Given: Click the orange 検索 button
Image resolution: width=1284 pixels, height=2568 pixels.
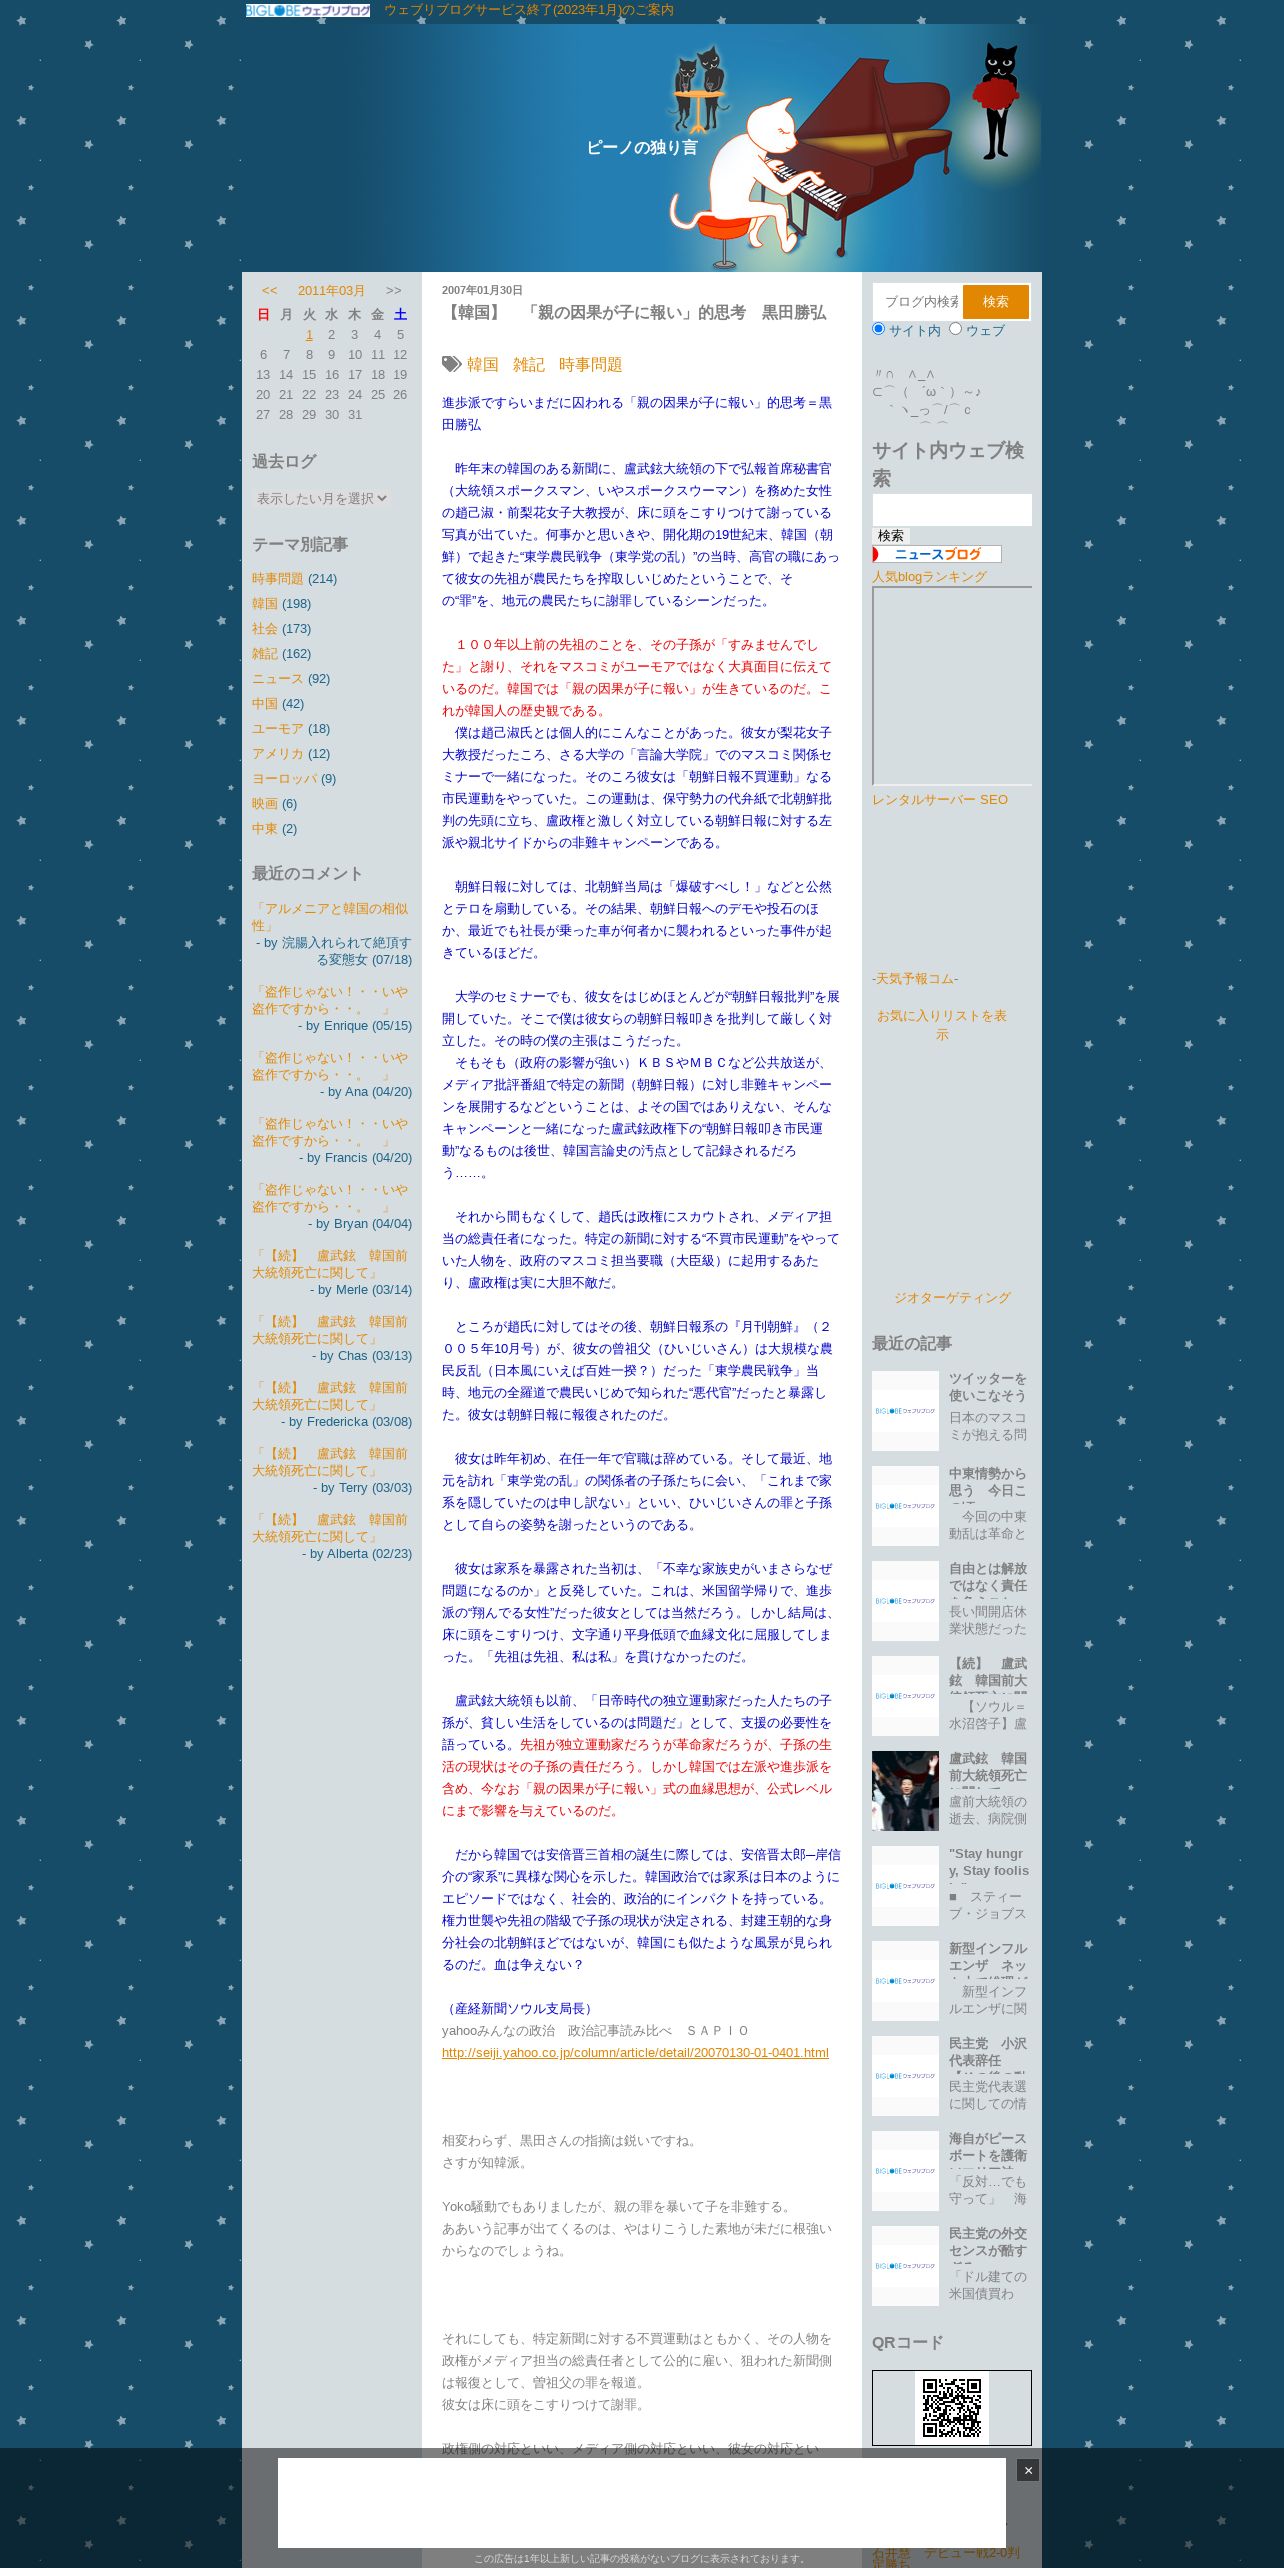Looking at the screenshot, I should (996, 302).
